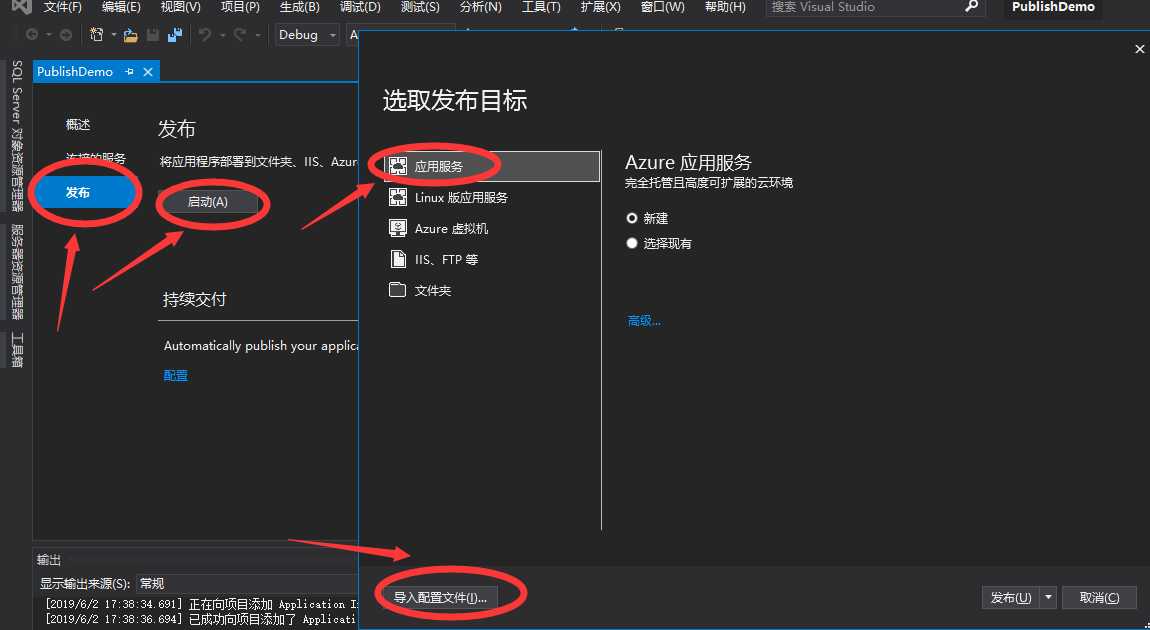1150x630 pixels.
Task: Click the navigate backward toolbar icon
Action: point(32,34)
